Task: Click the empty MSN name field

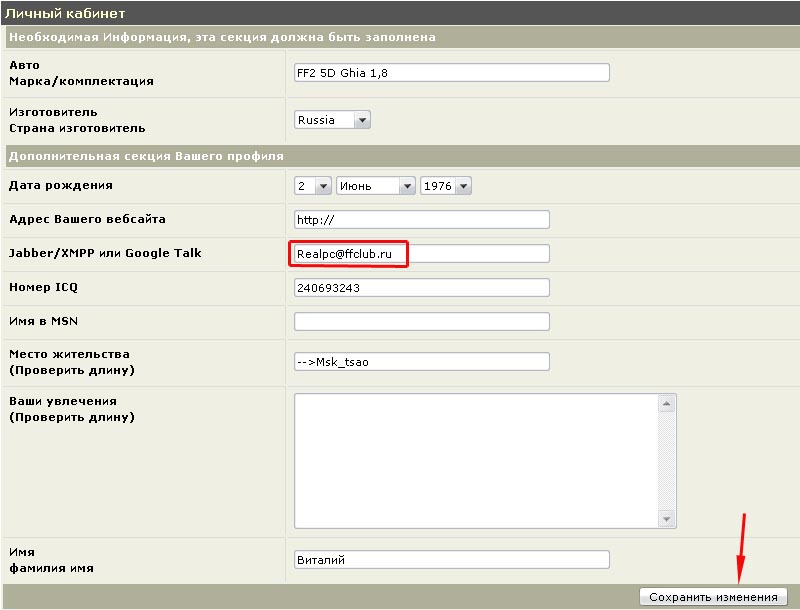Action: [421, 321]
